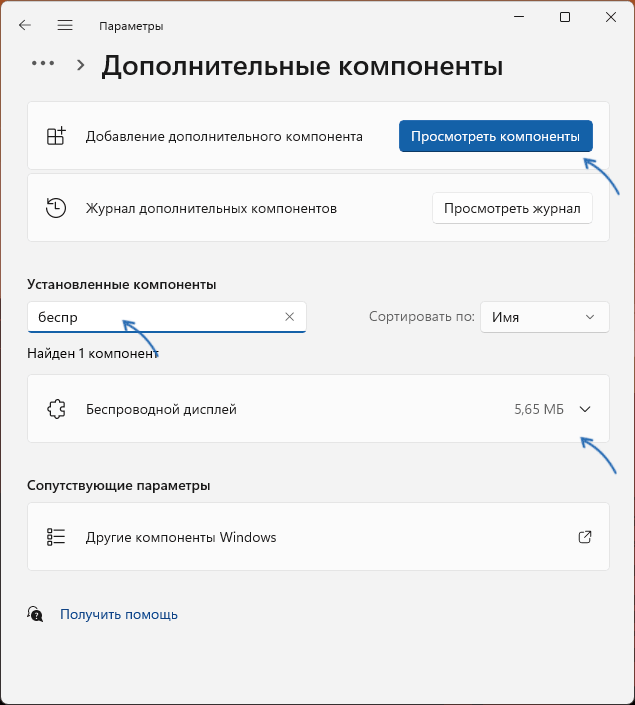Image resolution: width=635 pixels, height=705 pixels.
Task: Click the Параметры window title
Action: point(131,26)
